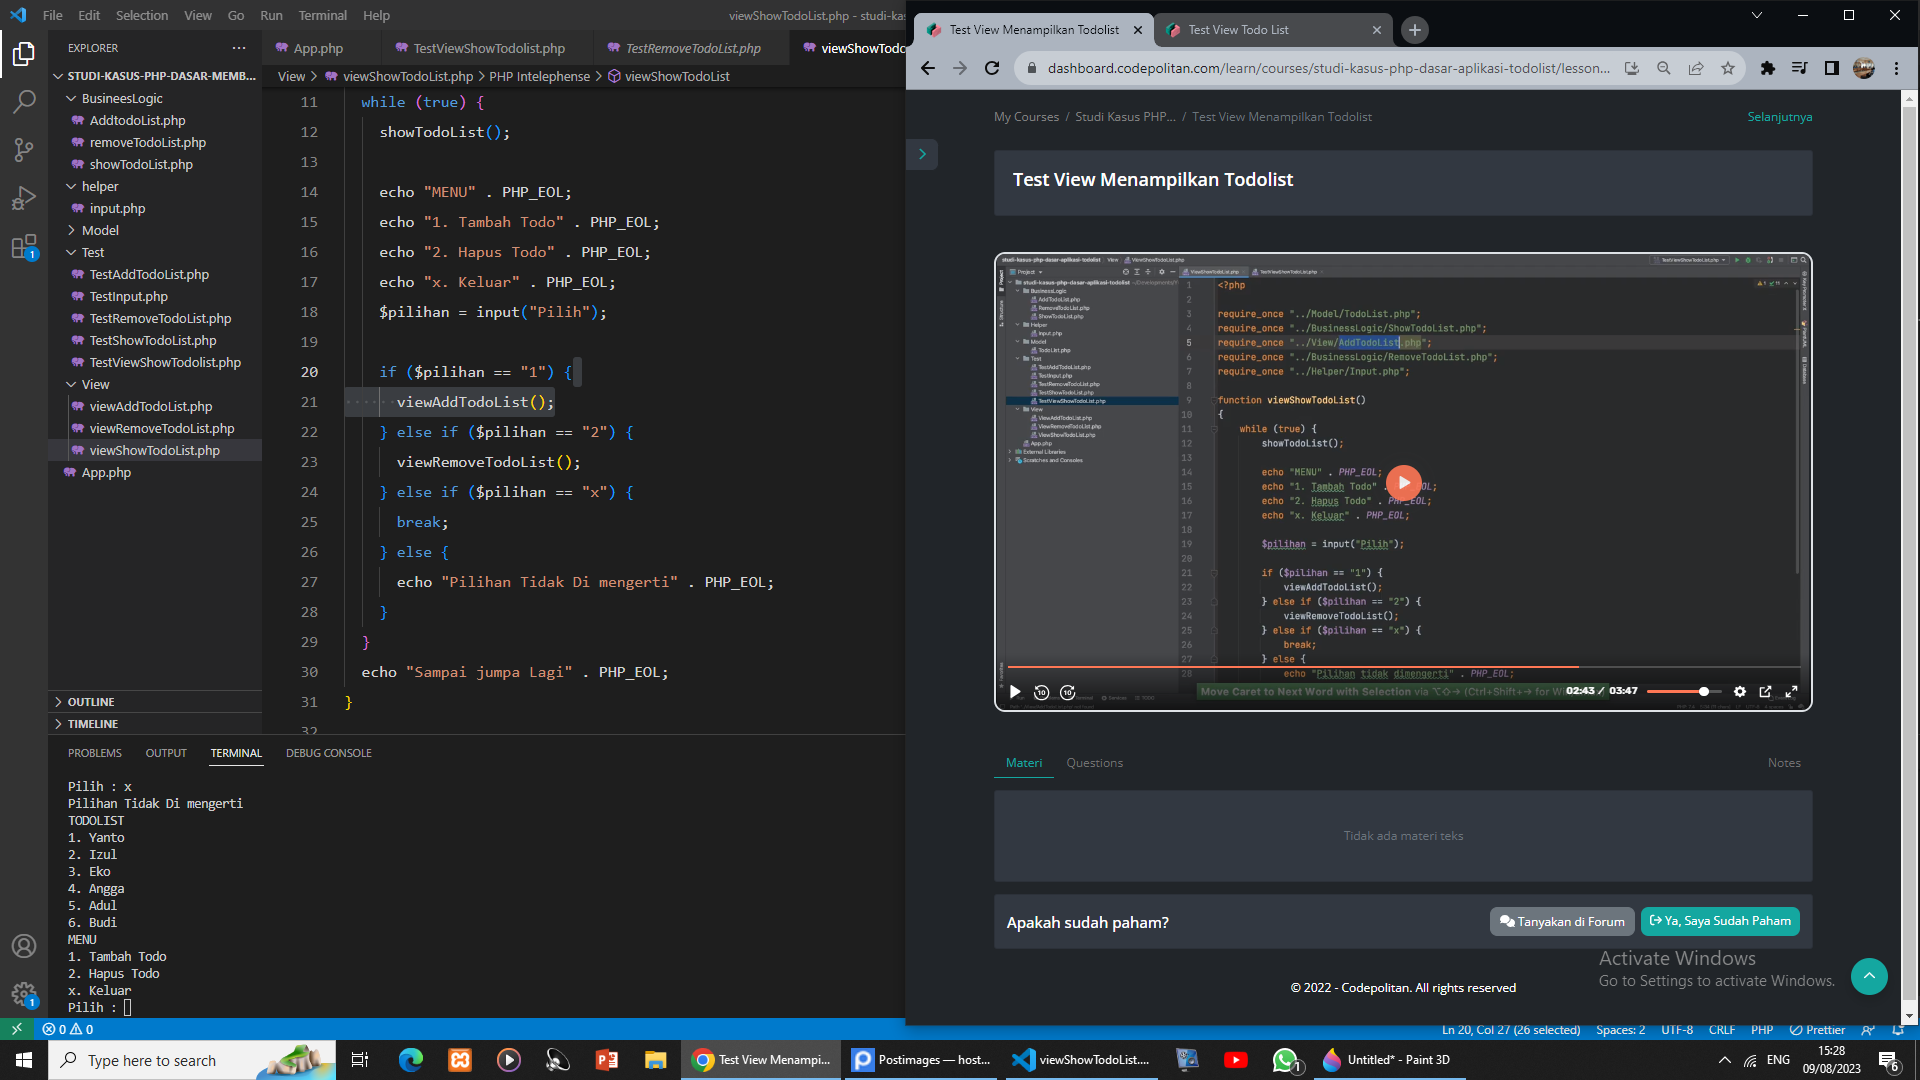
Task: Click the Ya, Saya Sudah Paham button
Action: (x=1720, y=921)
